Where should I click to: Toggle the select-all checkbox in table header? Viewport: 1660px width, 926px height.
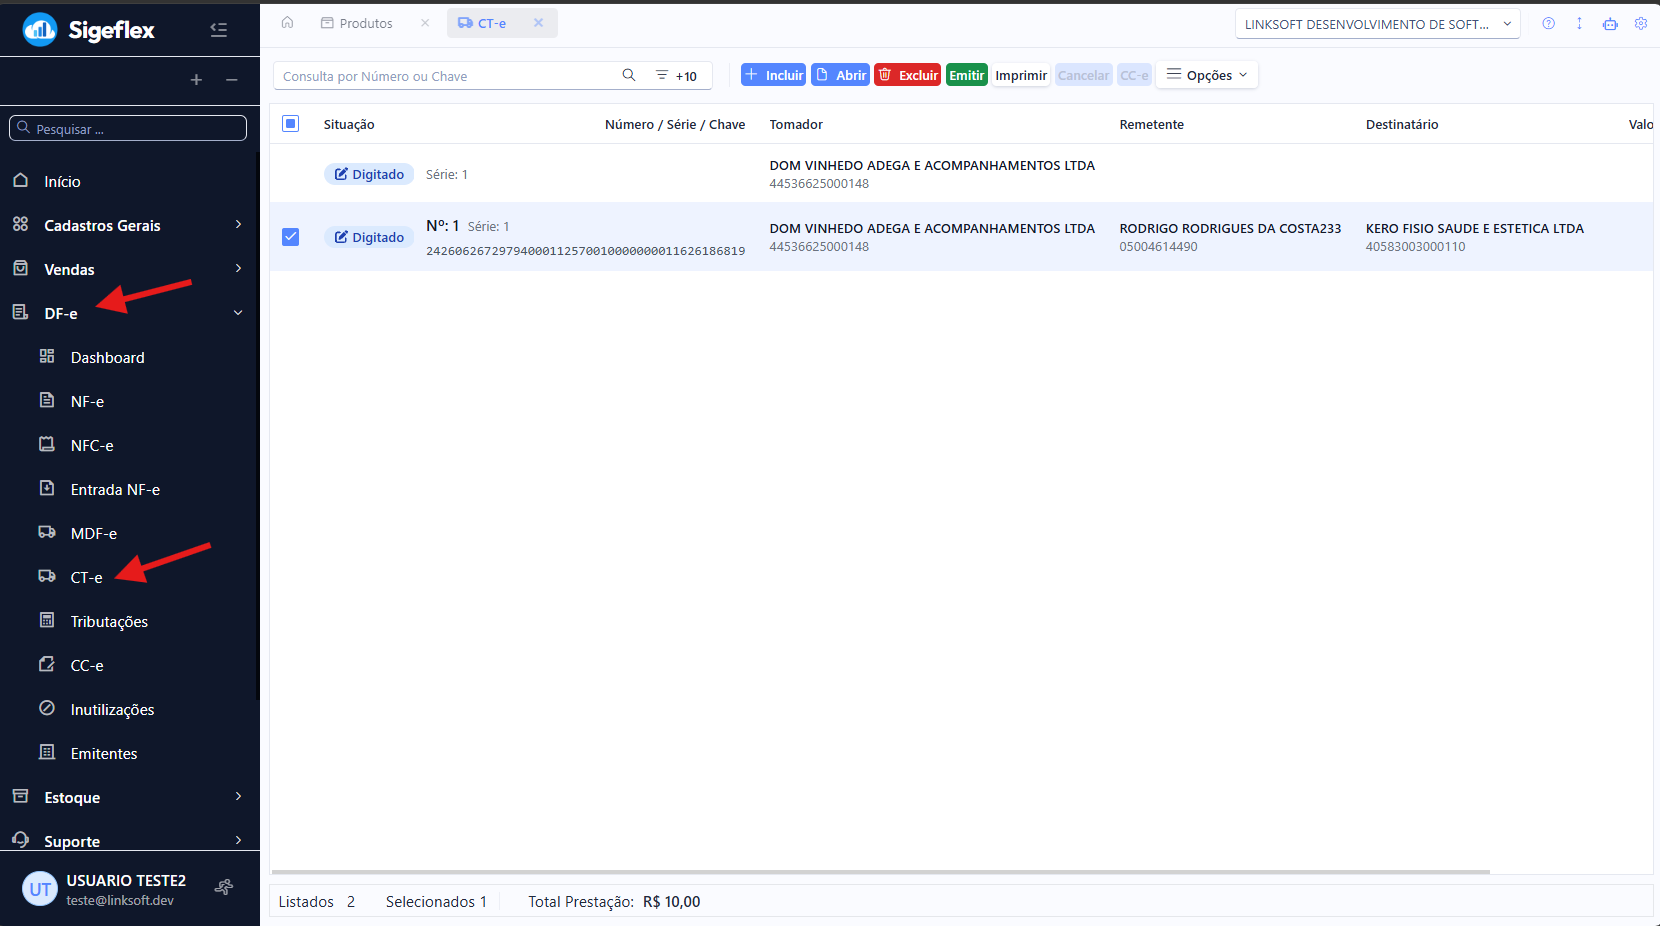pos(291,124)
